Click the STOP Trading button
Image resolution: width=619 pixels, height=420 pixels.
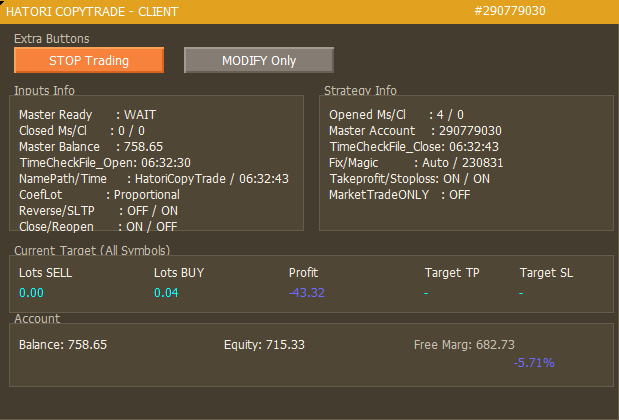pyautogui.click(x=89, y=60)
